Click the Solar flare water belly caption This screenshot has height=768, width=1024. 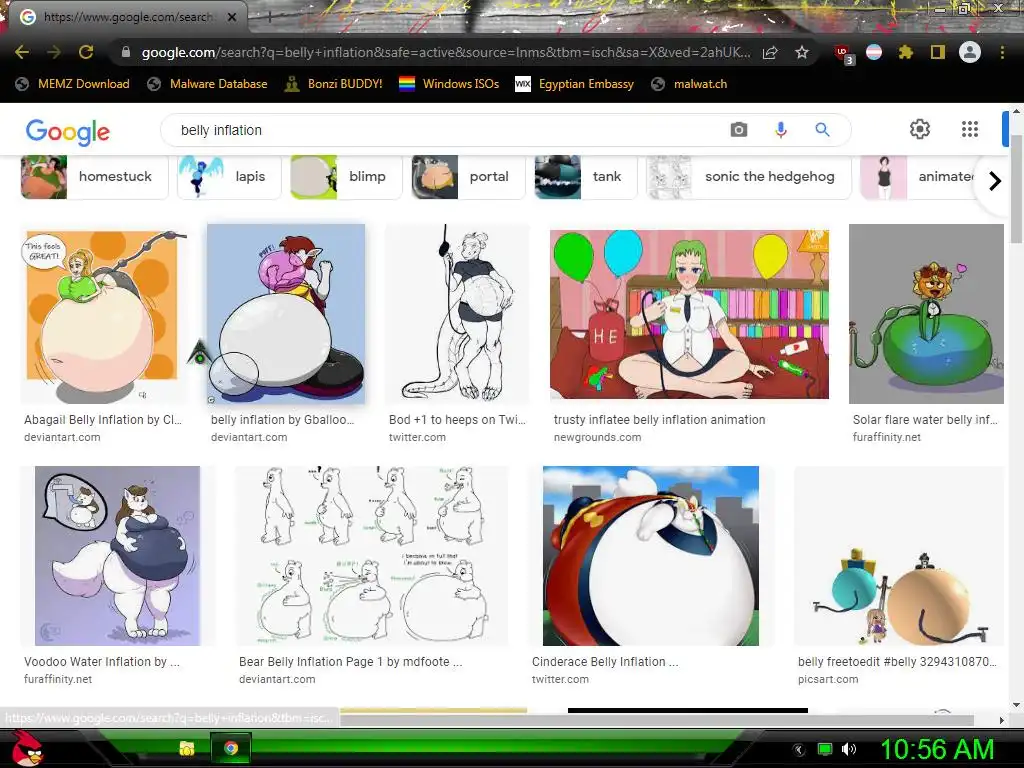pyautogui.click(x=925, y=419)
